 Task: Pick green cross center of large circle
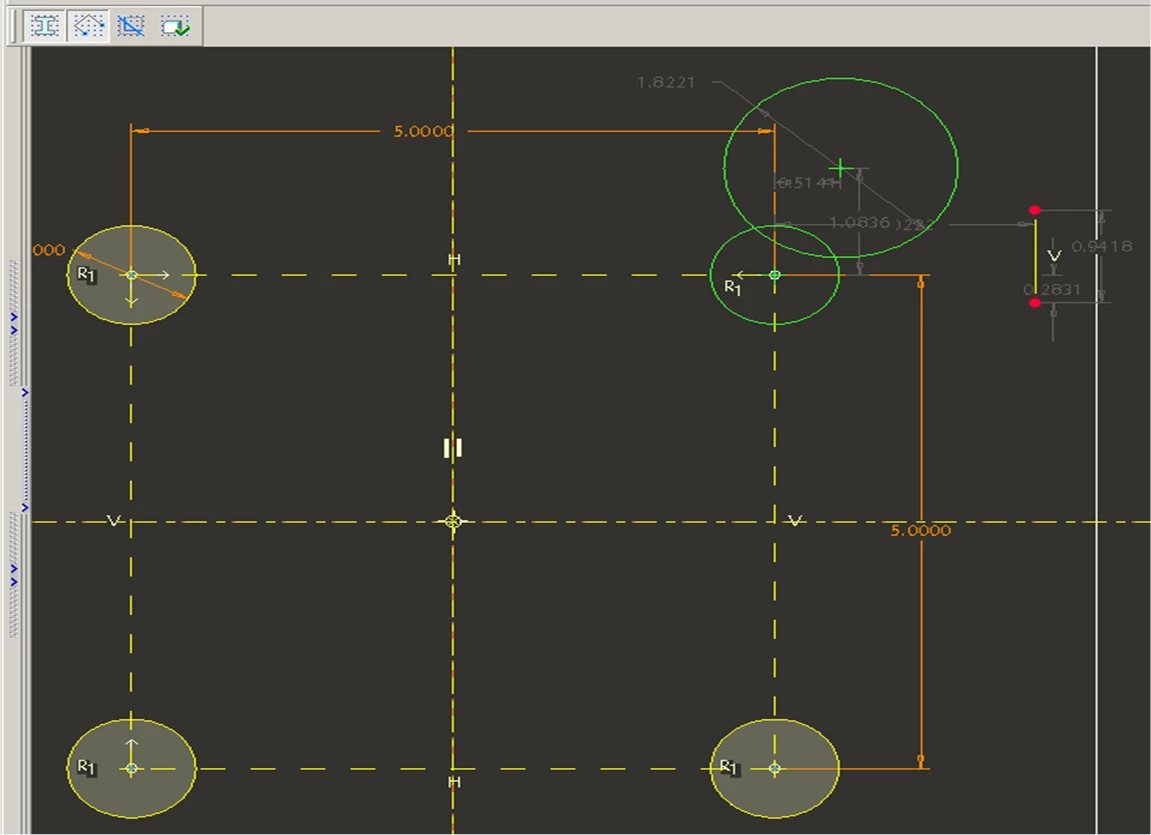coord(840,168)
